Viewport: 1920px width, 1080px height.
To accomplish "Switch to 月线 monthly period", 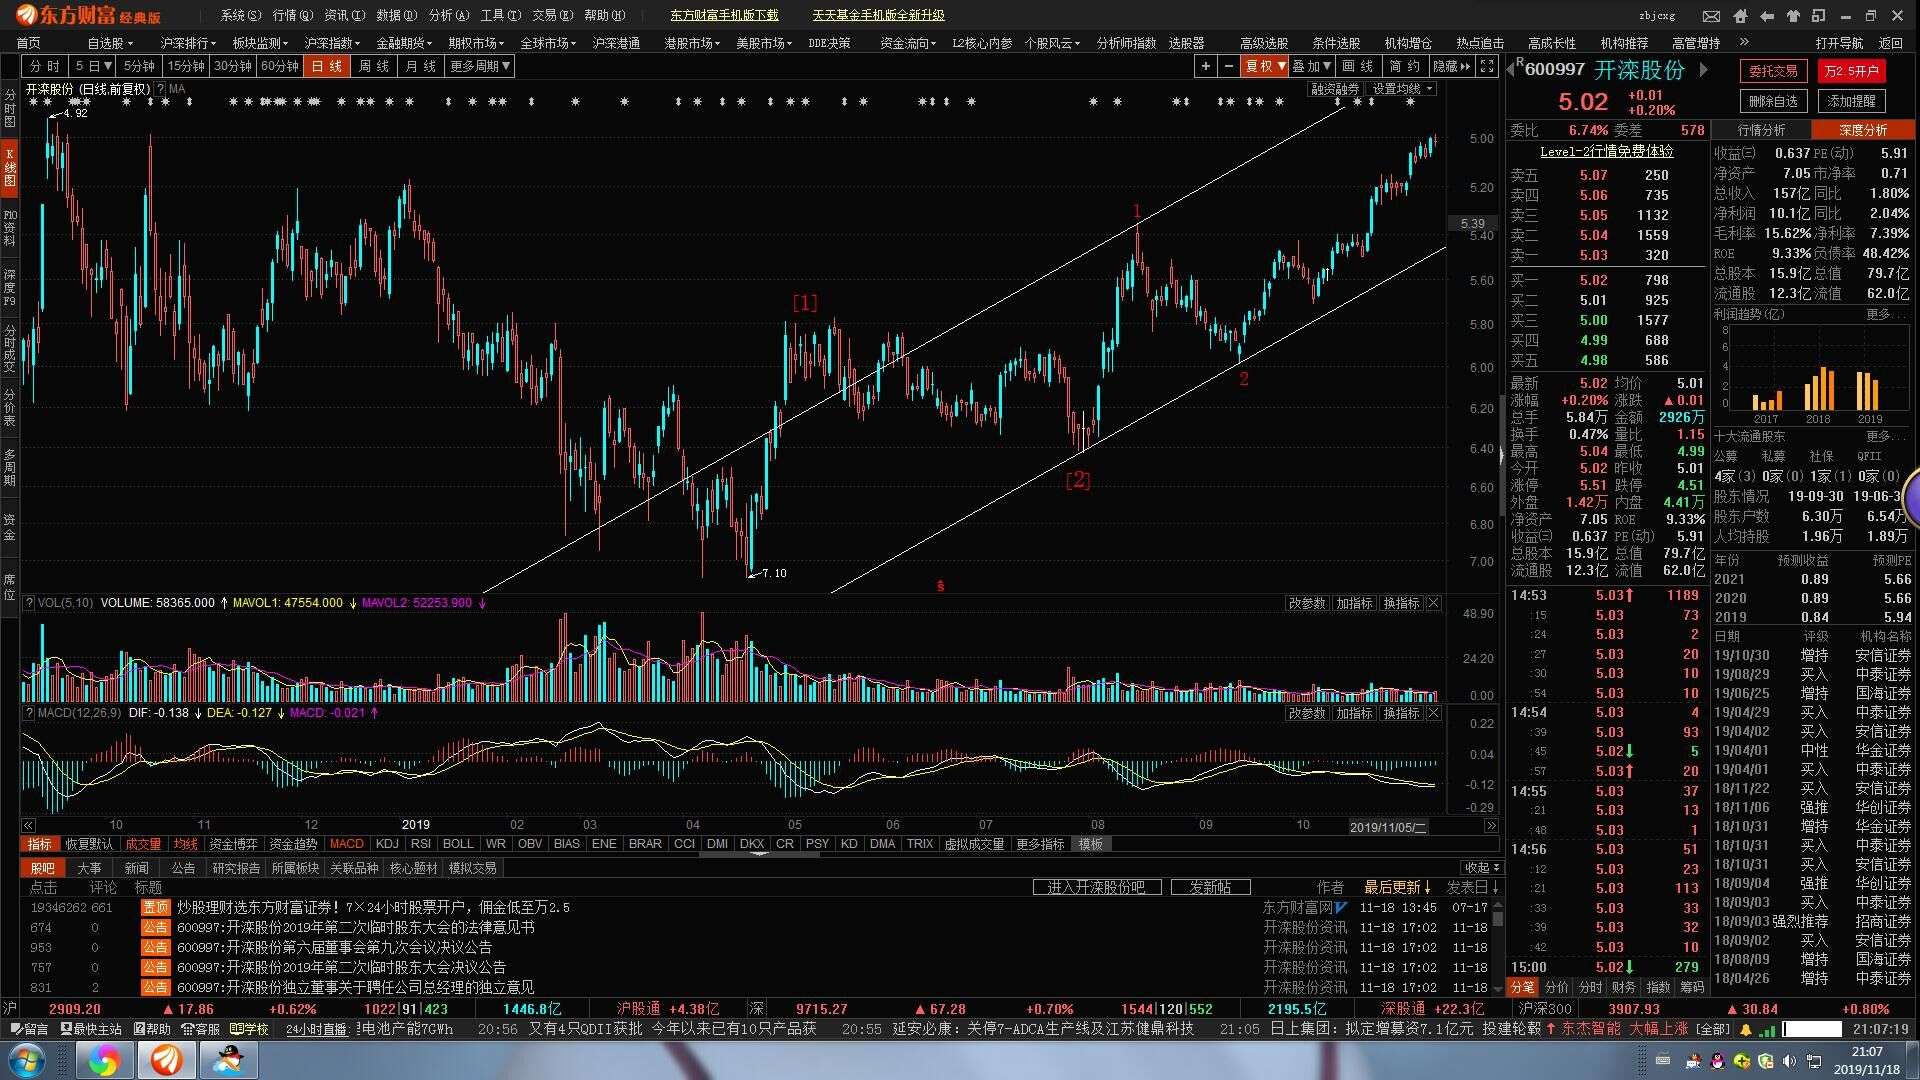I will (421, 66).
